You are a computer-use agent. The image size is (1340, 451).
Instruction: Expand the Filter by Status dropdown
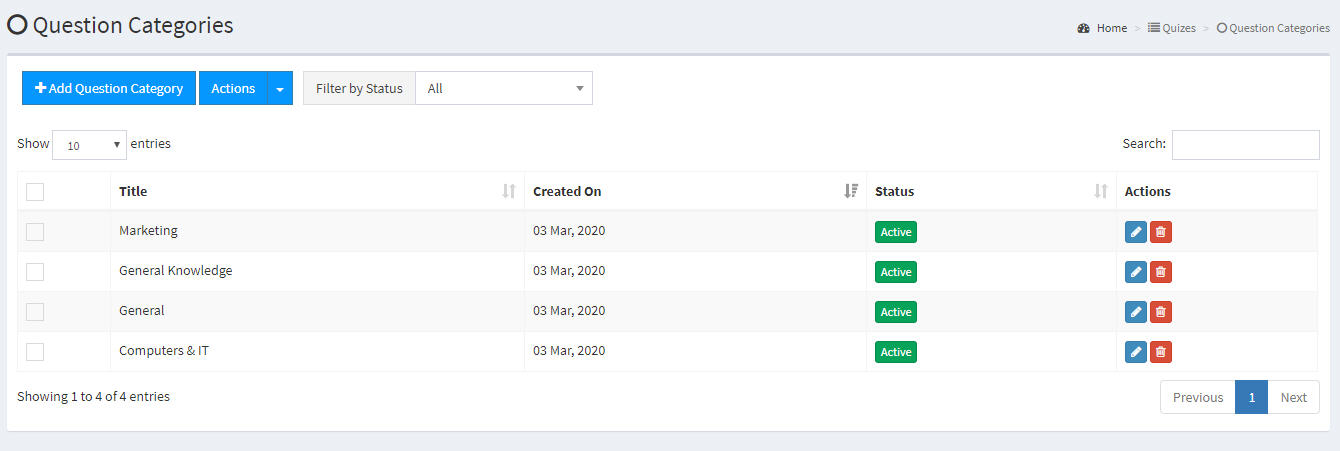504,88
